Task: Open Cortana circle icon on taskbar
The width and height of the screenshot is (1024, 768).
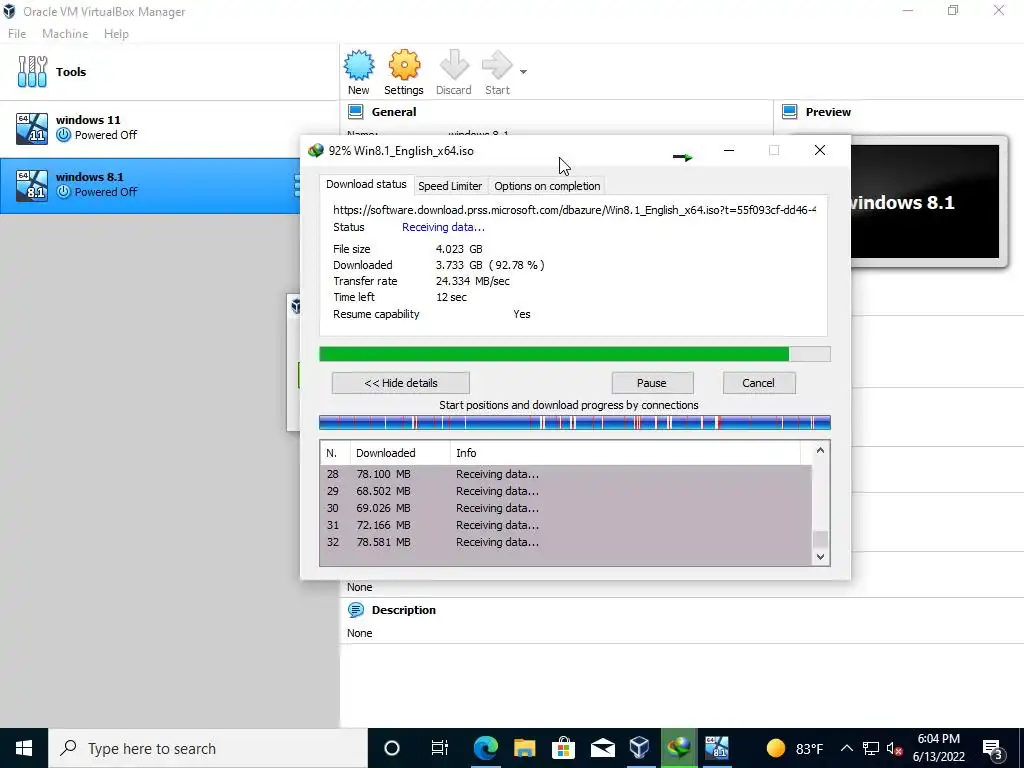Action: (391, 748)
